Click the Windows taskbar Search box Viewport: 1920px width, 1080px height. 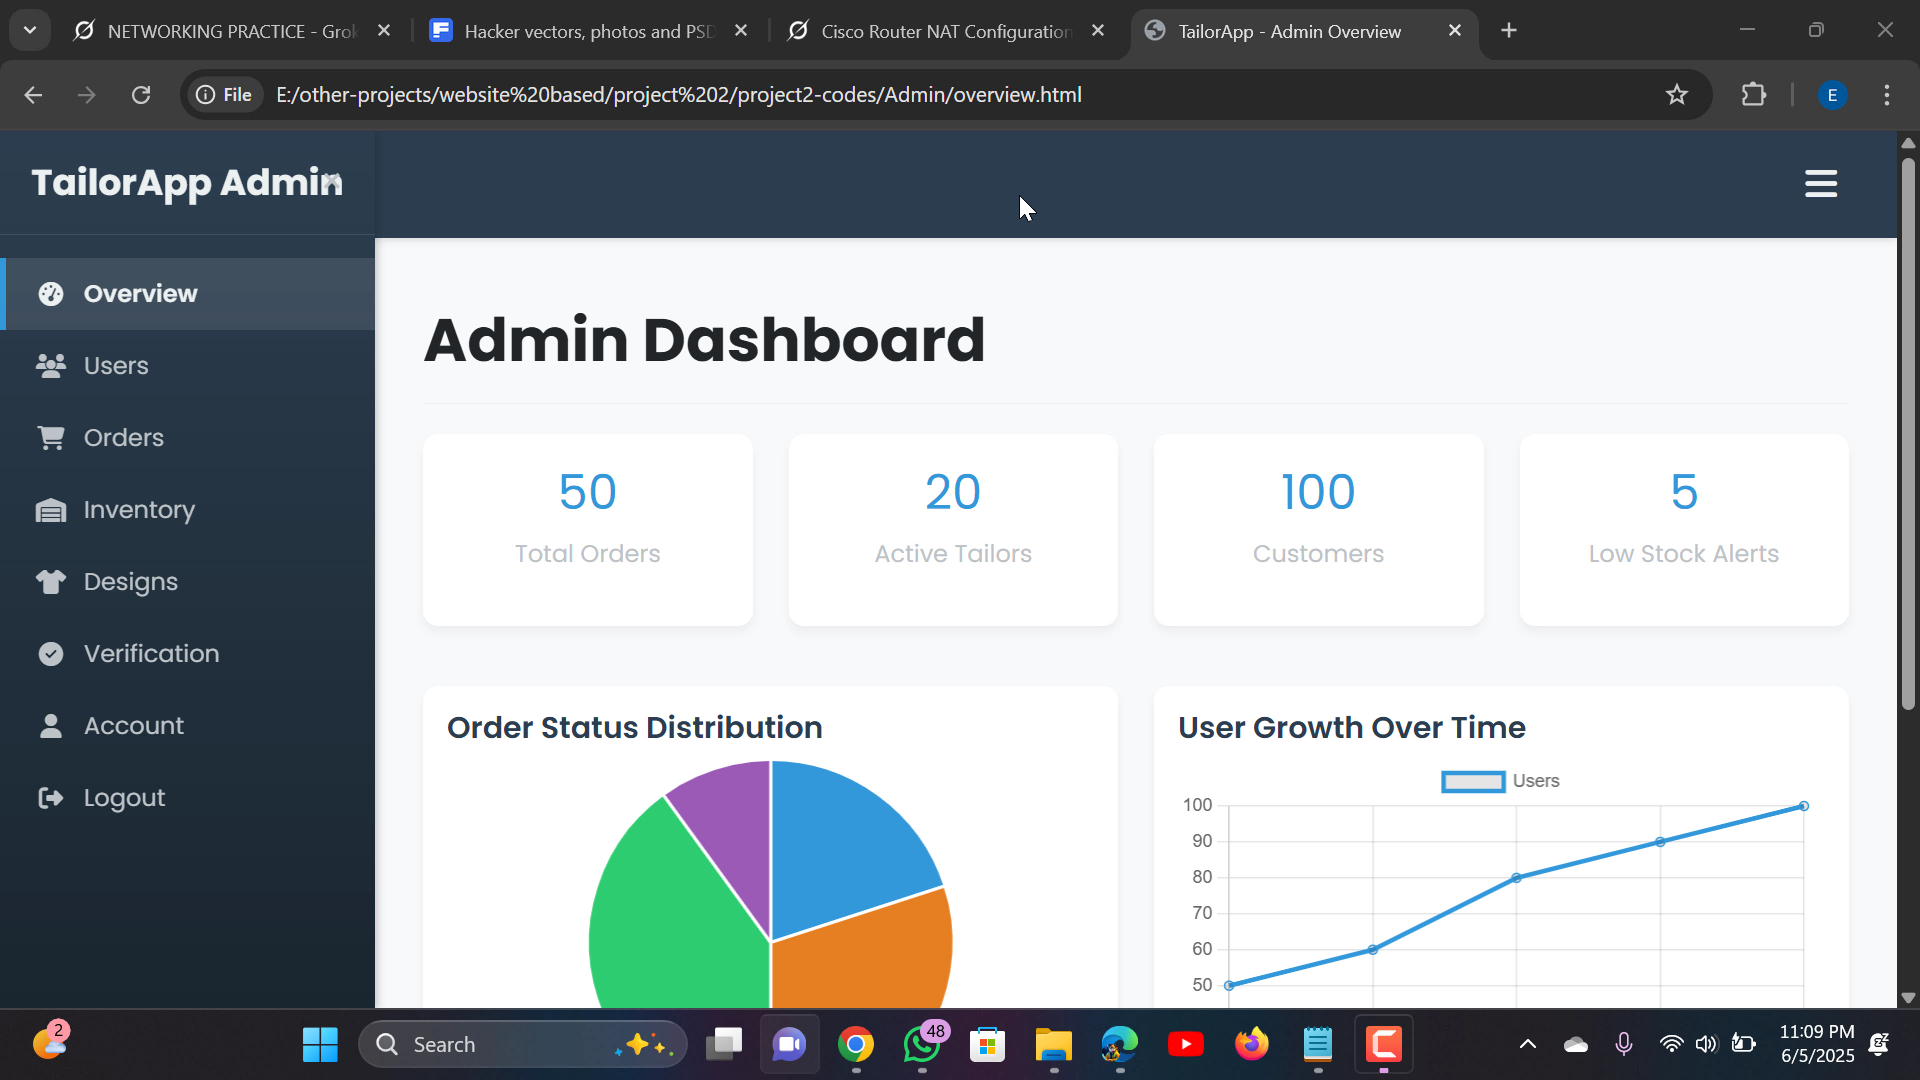click(523, 1045)
